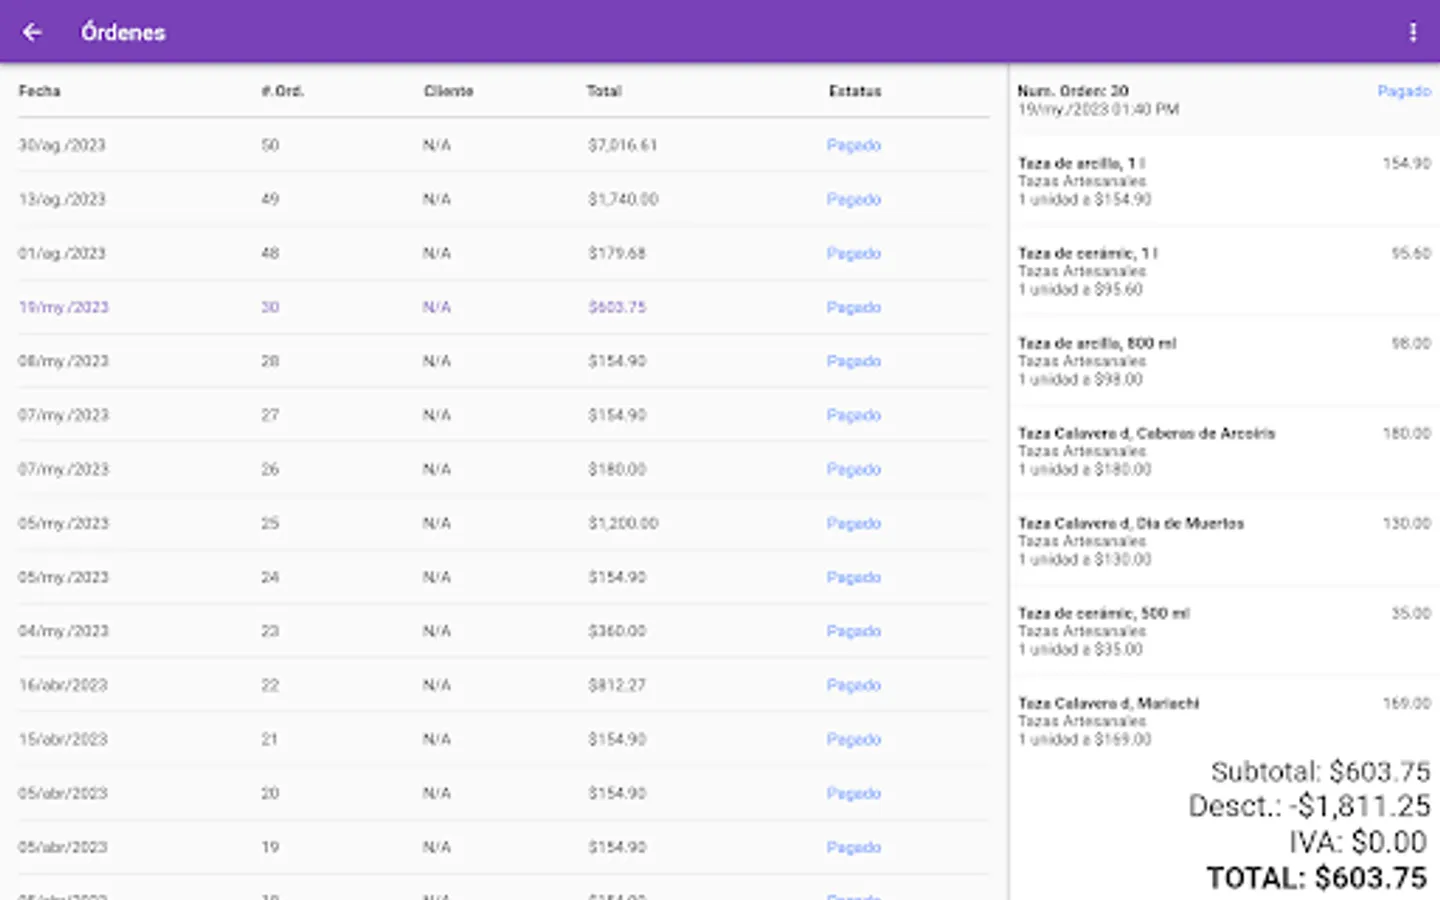Viewport: 1440px width, 900px height.
Task: Select order number 49 row
Action: (270, 199)
